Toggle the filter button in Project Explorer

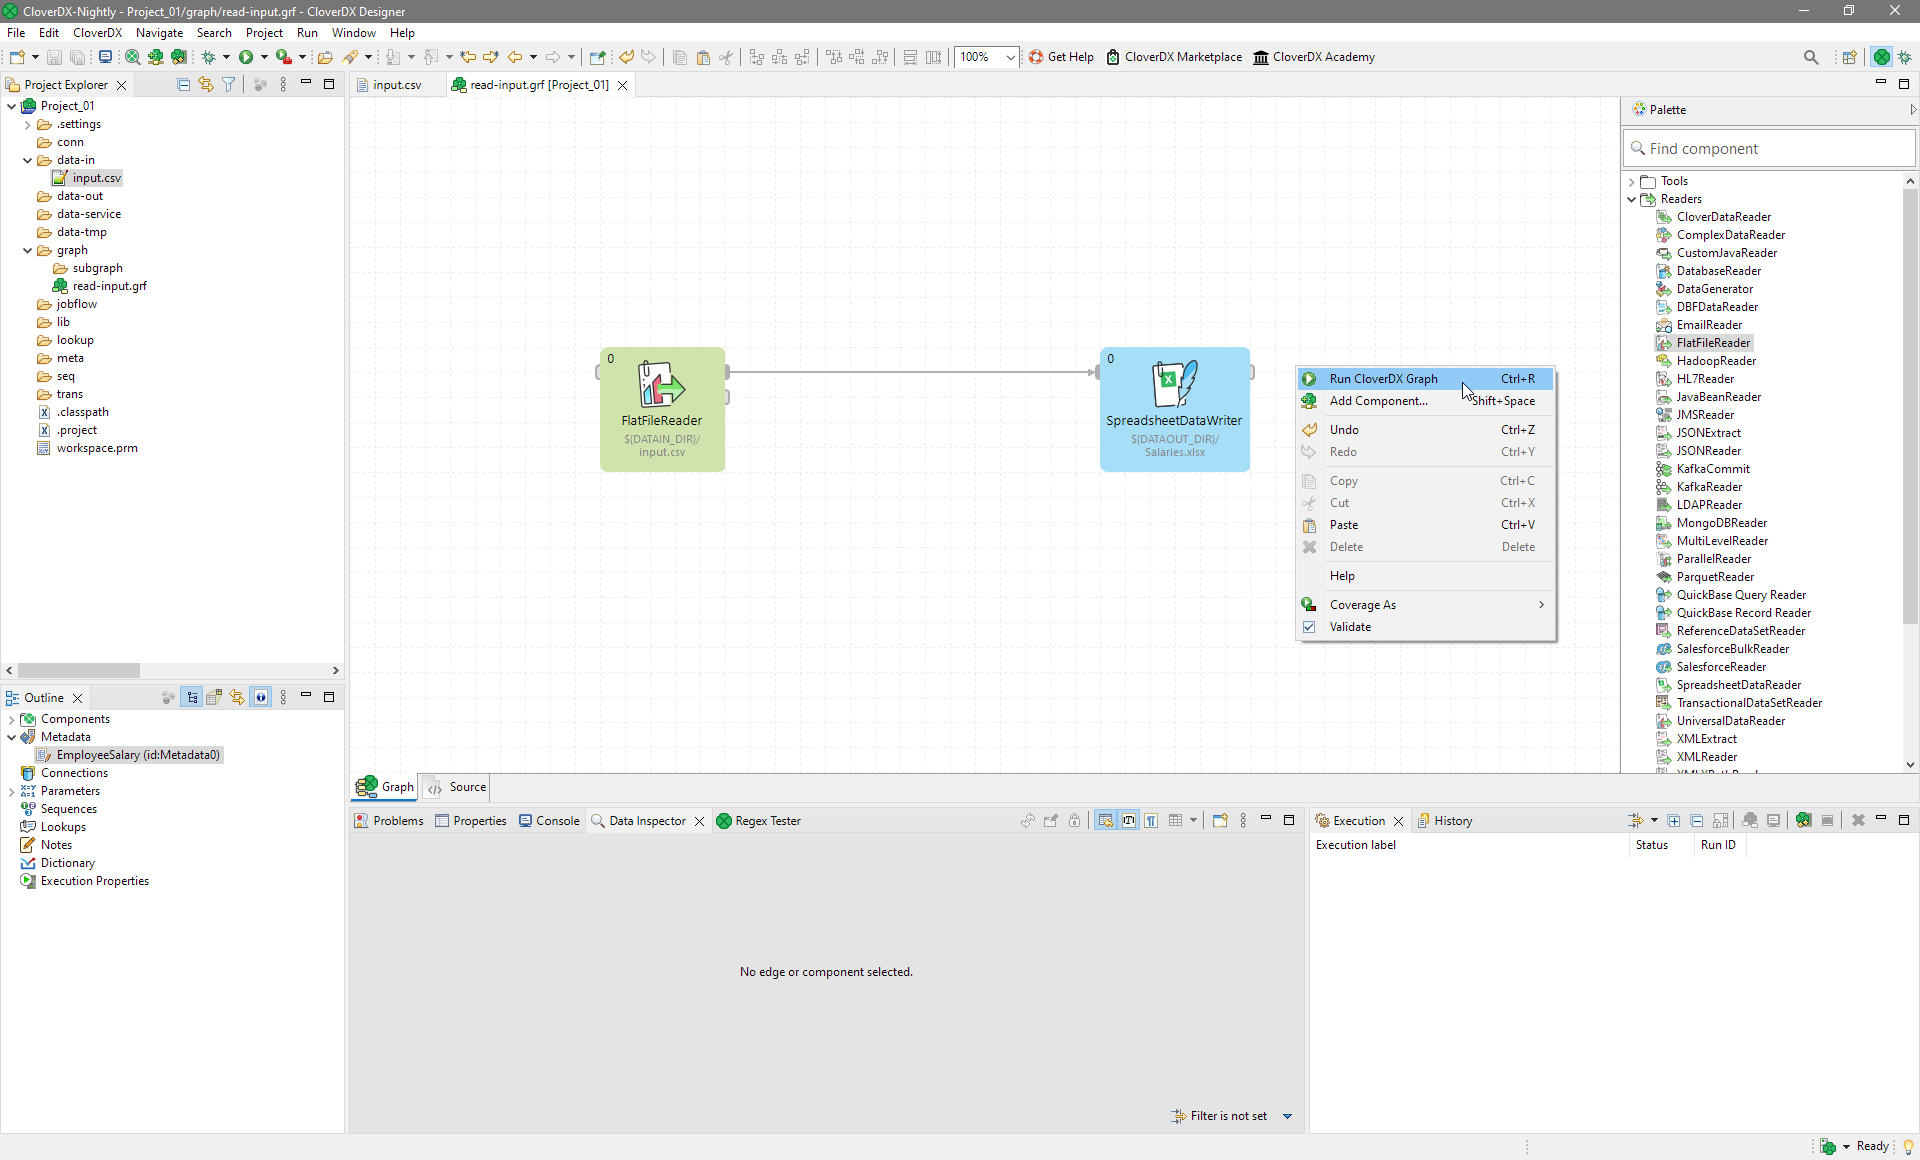[229, 85]
